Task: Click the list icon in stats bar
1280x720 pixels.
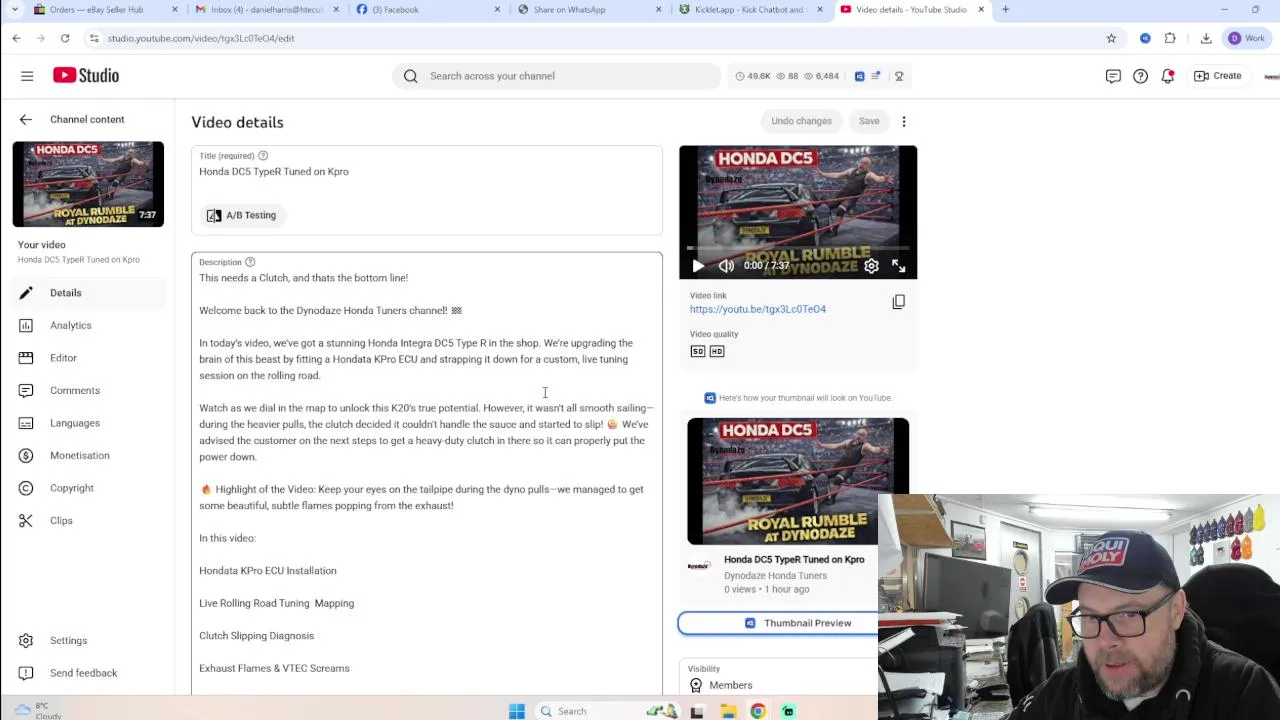Action: coord(876,76)
